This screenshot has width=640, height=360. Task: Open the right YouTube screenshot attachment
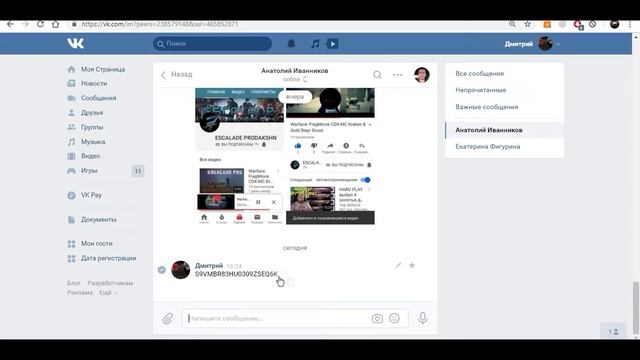point(330,156)
